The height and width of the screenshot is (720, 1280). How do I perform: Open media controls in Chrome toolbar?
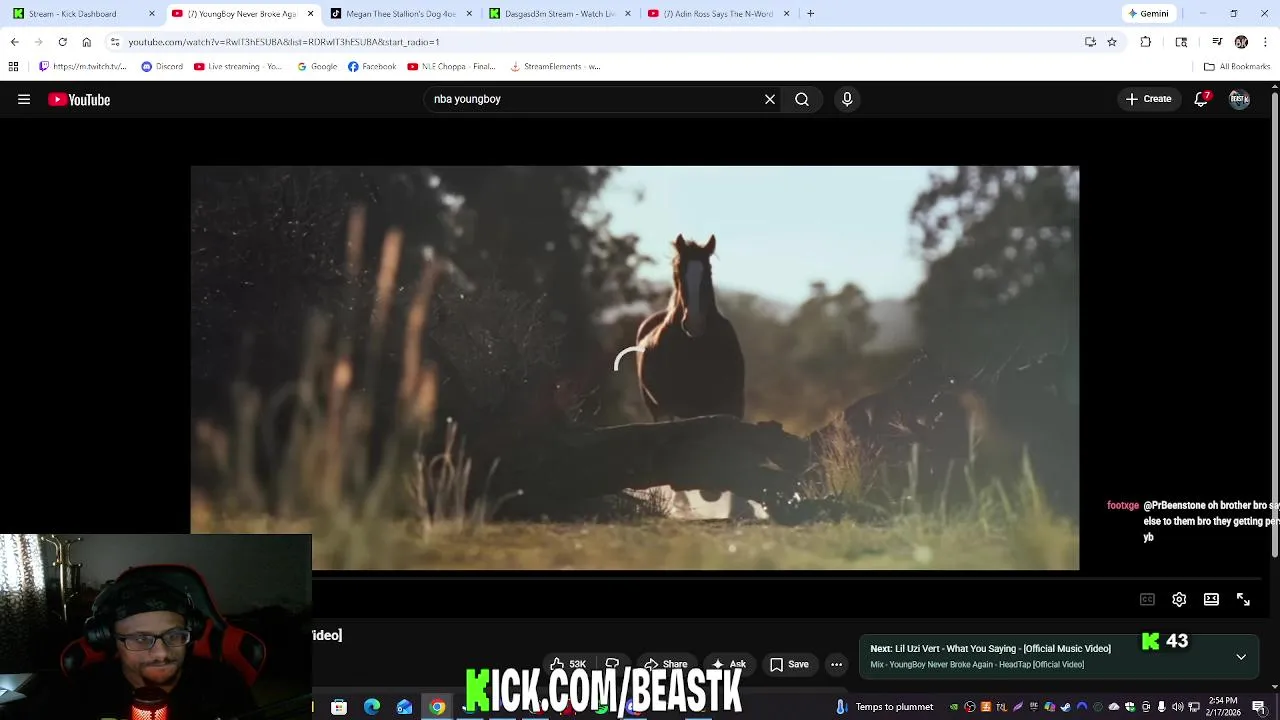click(x=1217, y=42)
